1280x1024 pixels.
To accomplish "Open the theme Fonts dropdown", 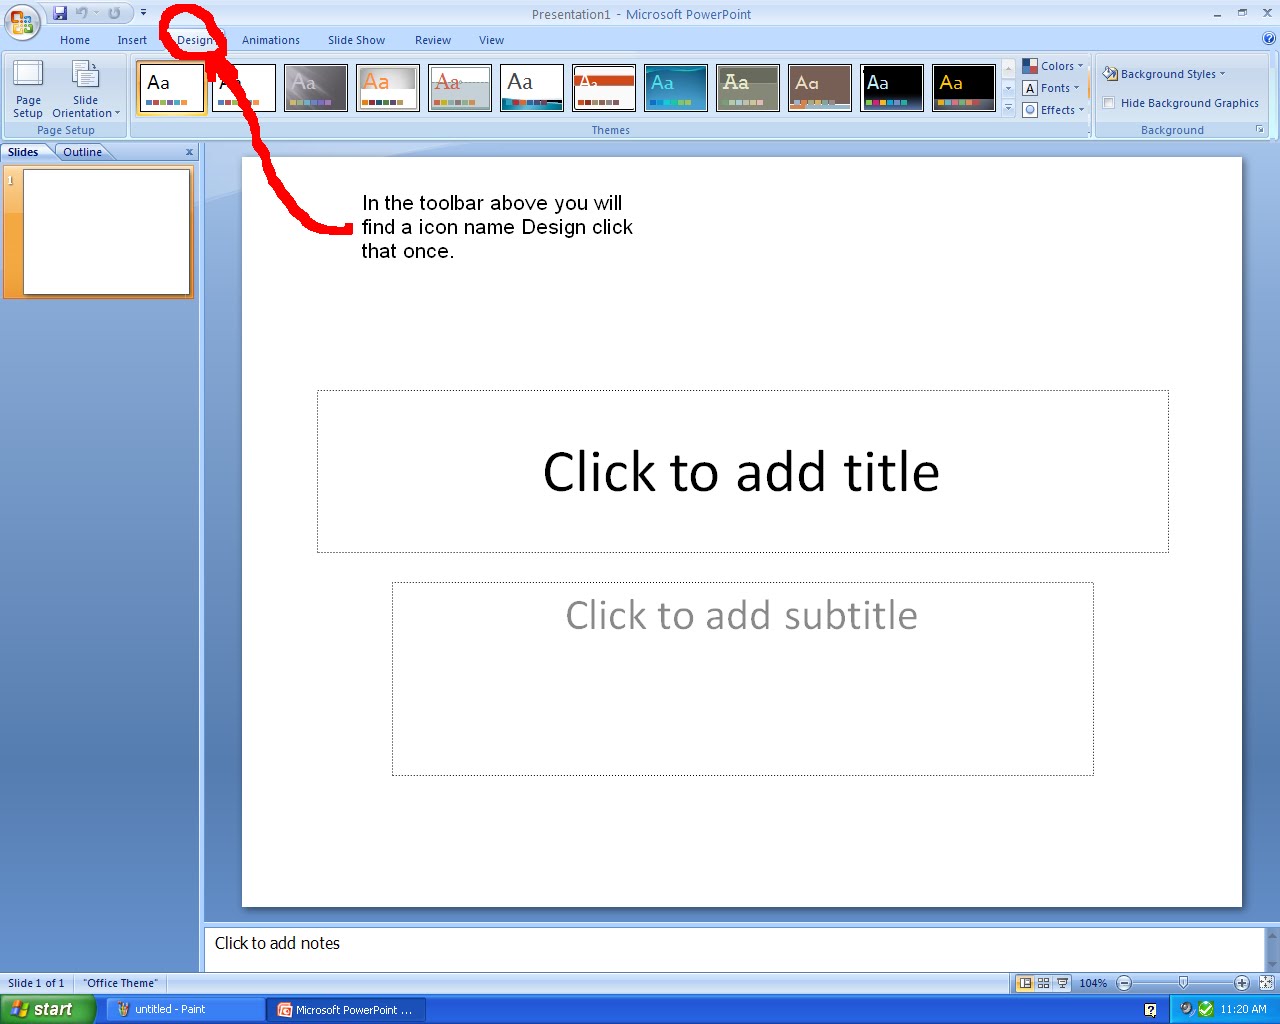I will pyautogui.click(x=1052, y=88).
